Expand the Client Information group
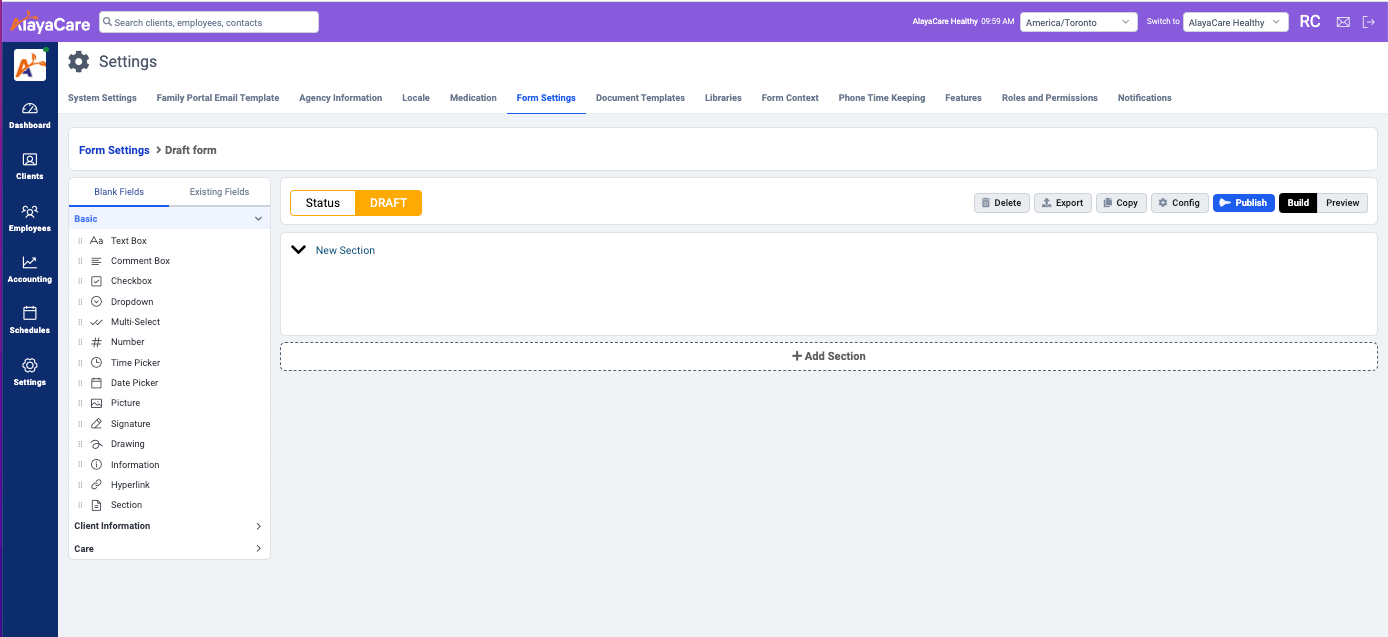Image resolution: width=1388 pixels, height=637 pixels. 258,526
